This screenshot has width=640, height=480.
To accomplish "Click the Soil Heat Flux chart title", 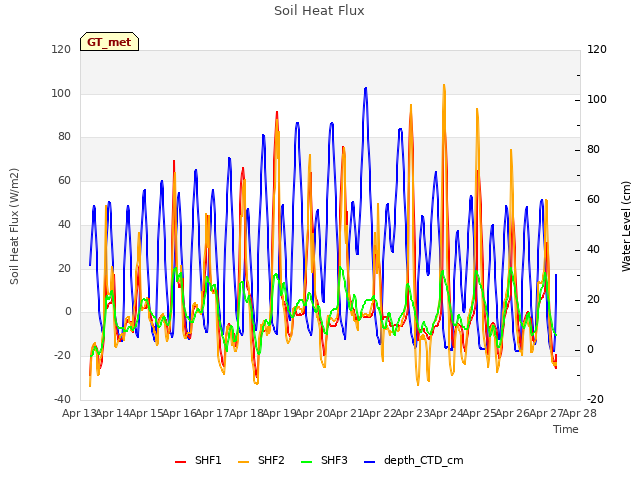I will point(319,11).
